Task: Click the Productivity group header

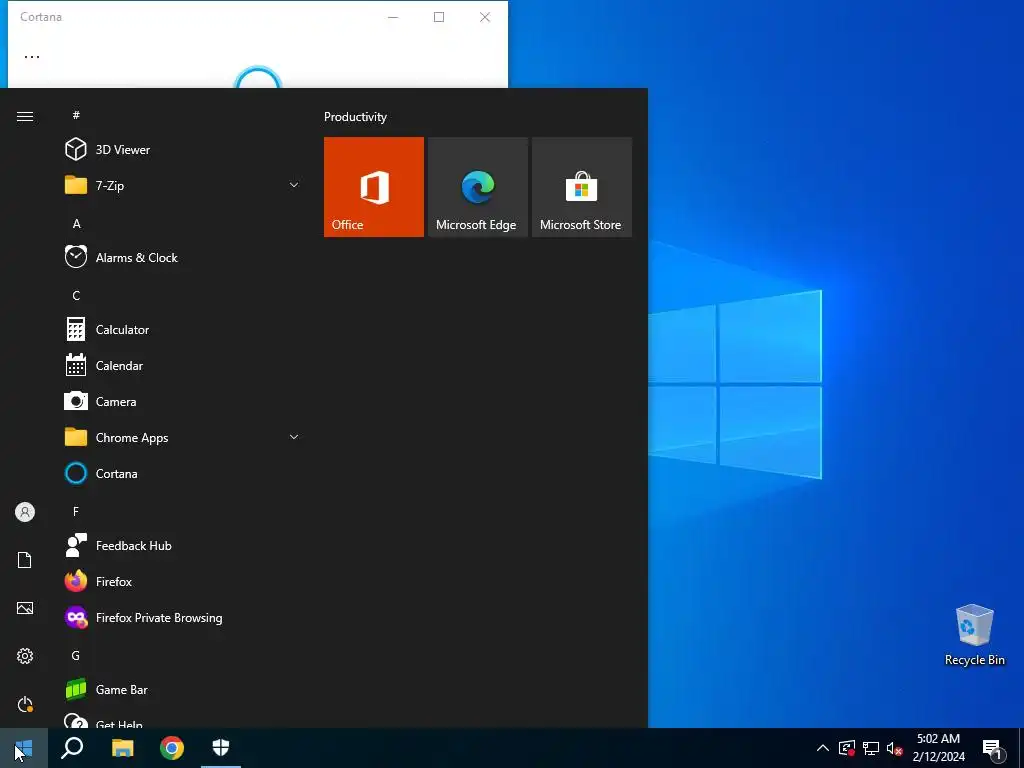Action: tap(355, 117)
